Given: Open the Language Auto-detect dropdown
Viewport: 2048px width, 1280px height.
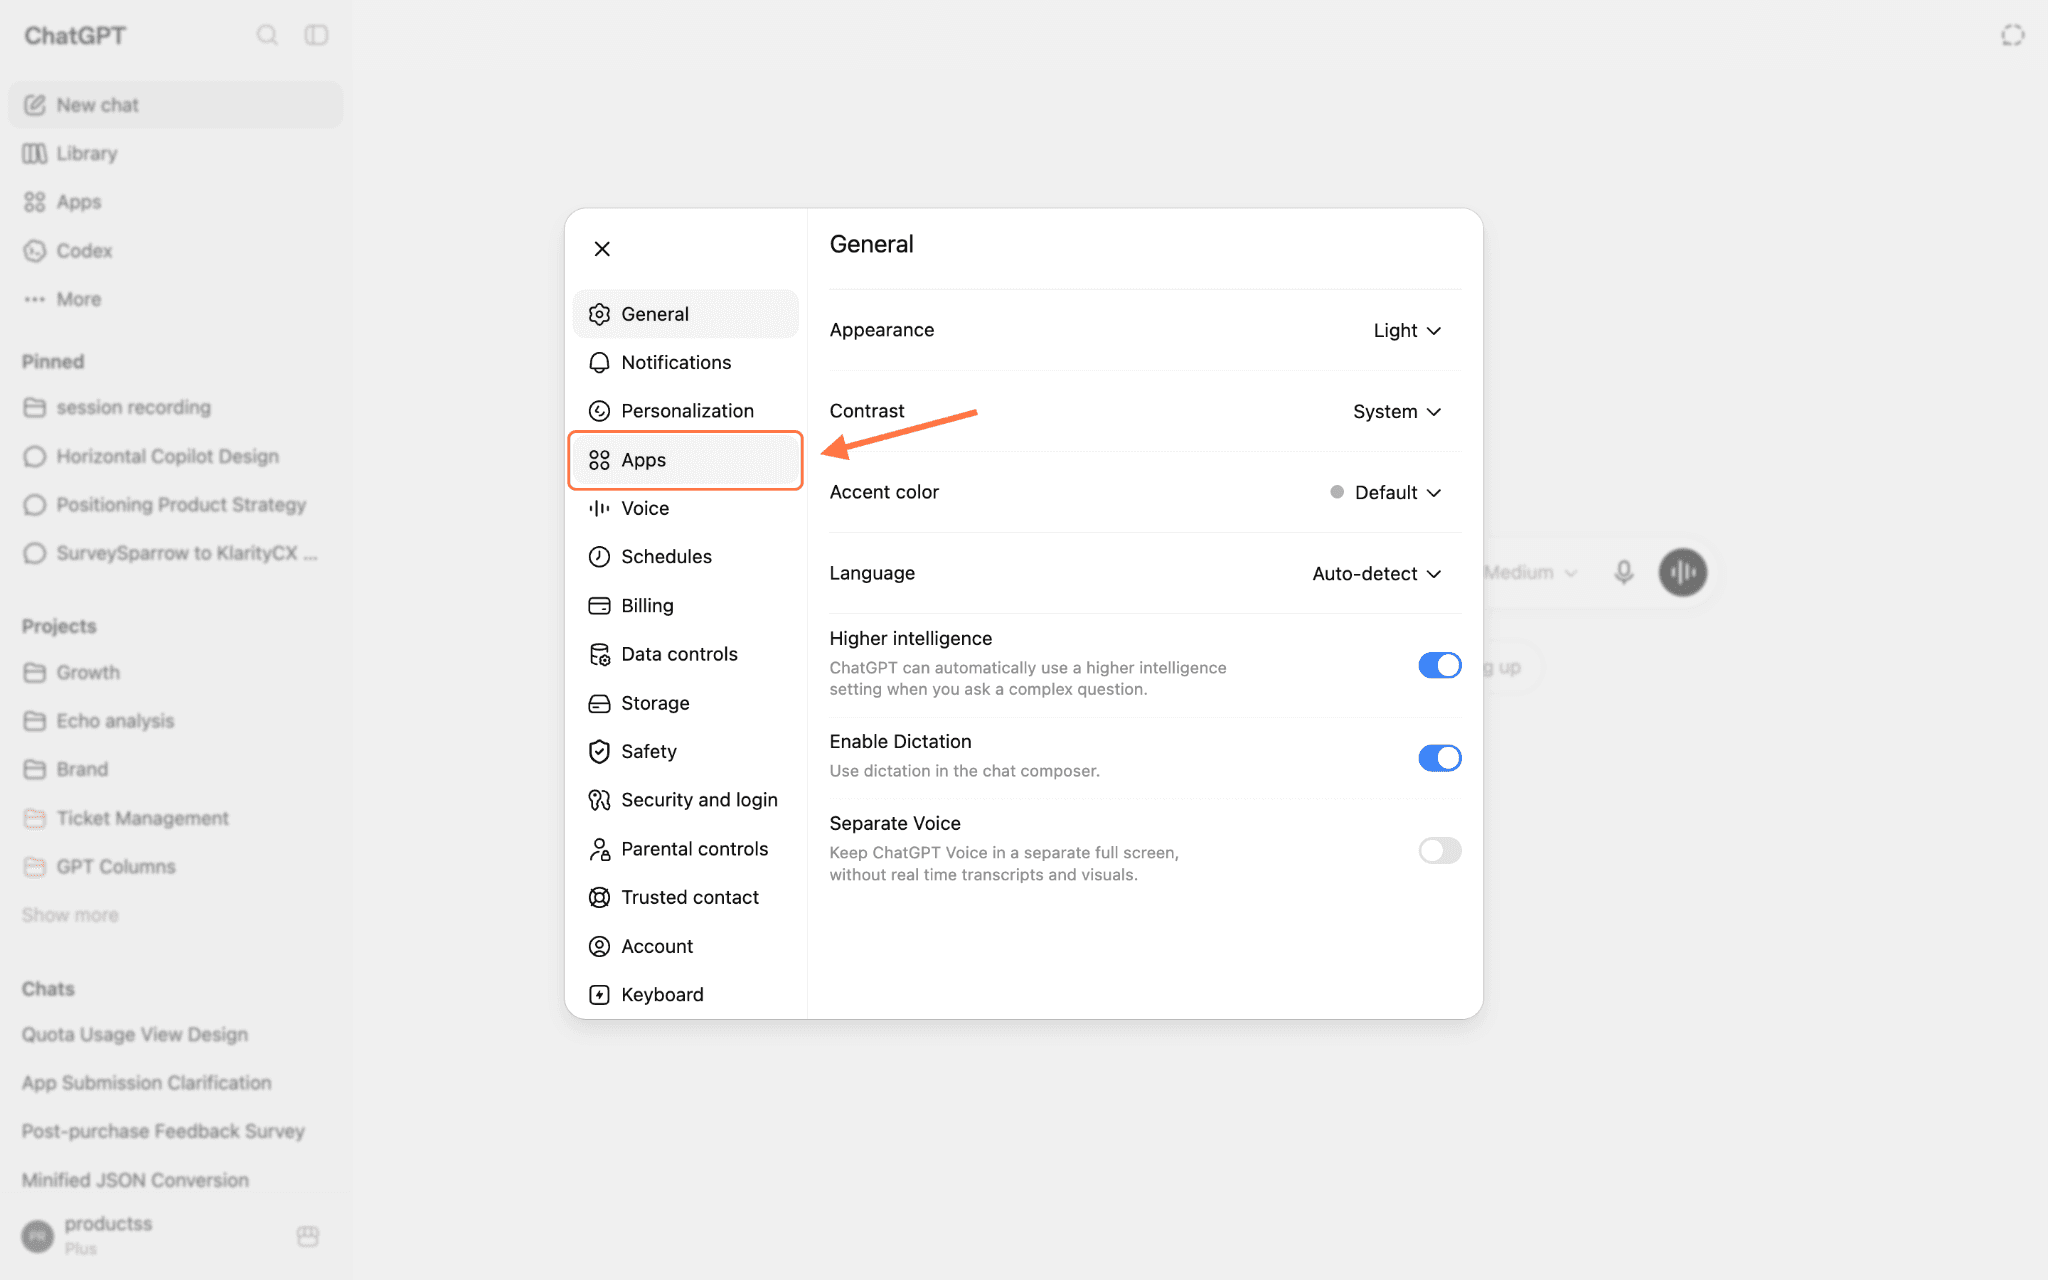Looking at the screenshot, I should (x=1377, y=573).
